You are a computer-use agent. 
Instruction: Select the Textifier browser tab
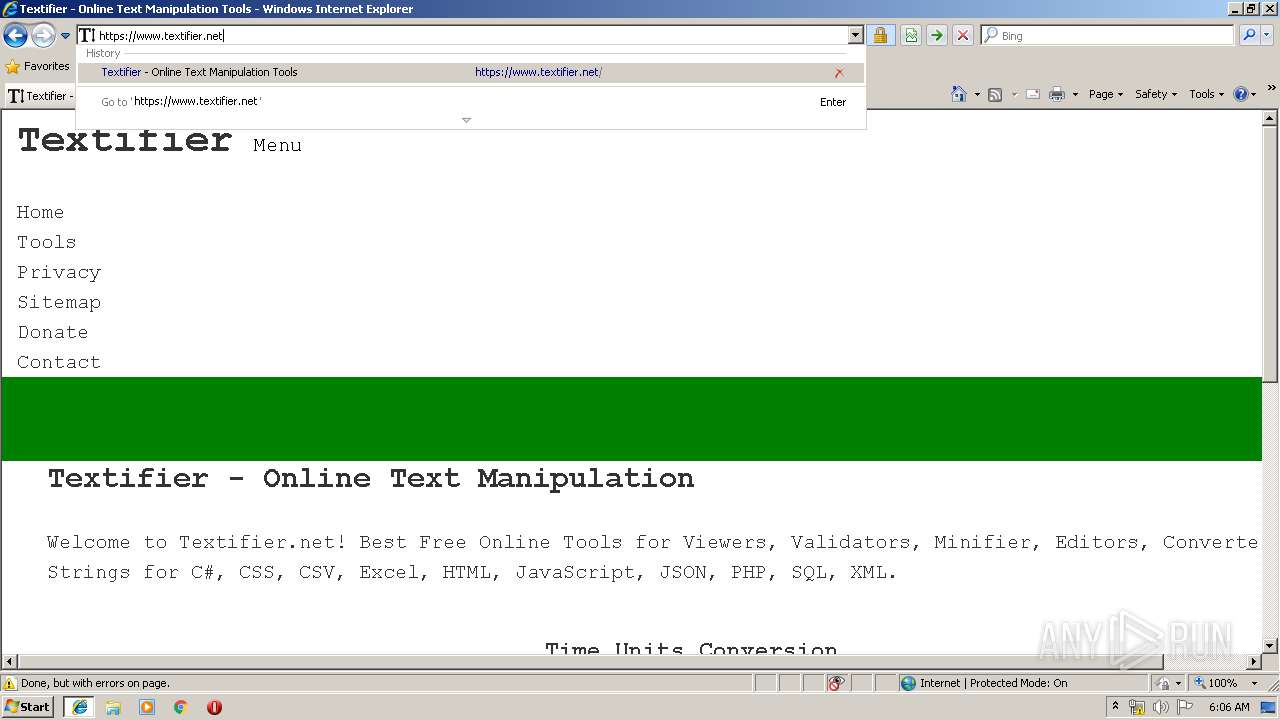[40, 96]
